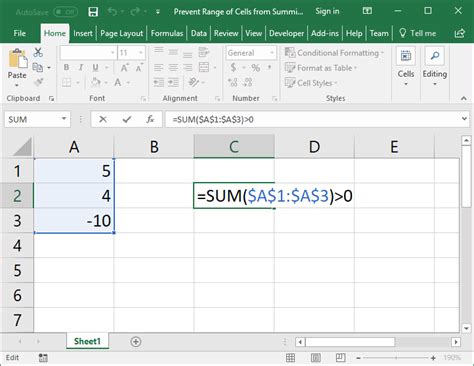Screen dimensions: 474x366
Task: Click the Cut scissors icon
Action: coord(38,52)
